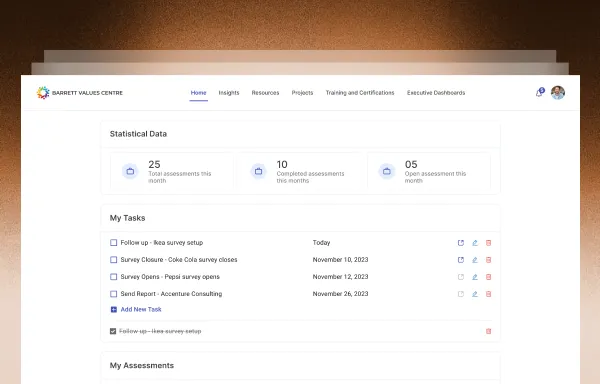Click the November 12, 2023 date

point(340,277)
